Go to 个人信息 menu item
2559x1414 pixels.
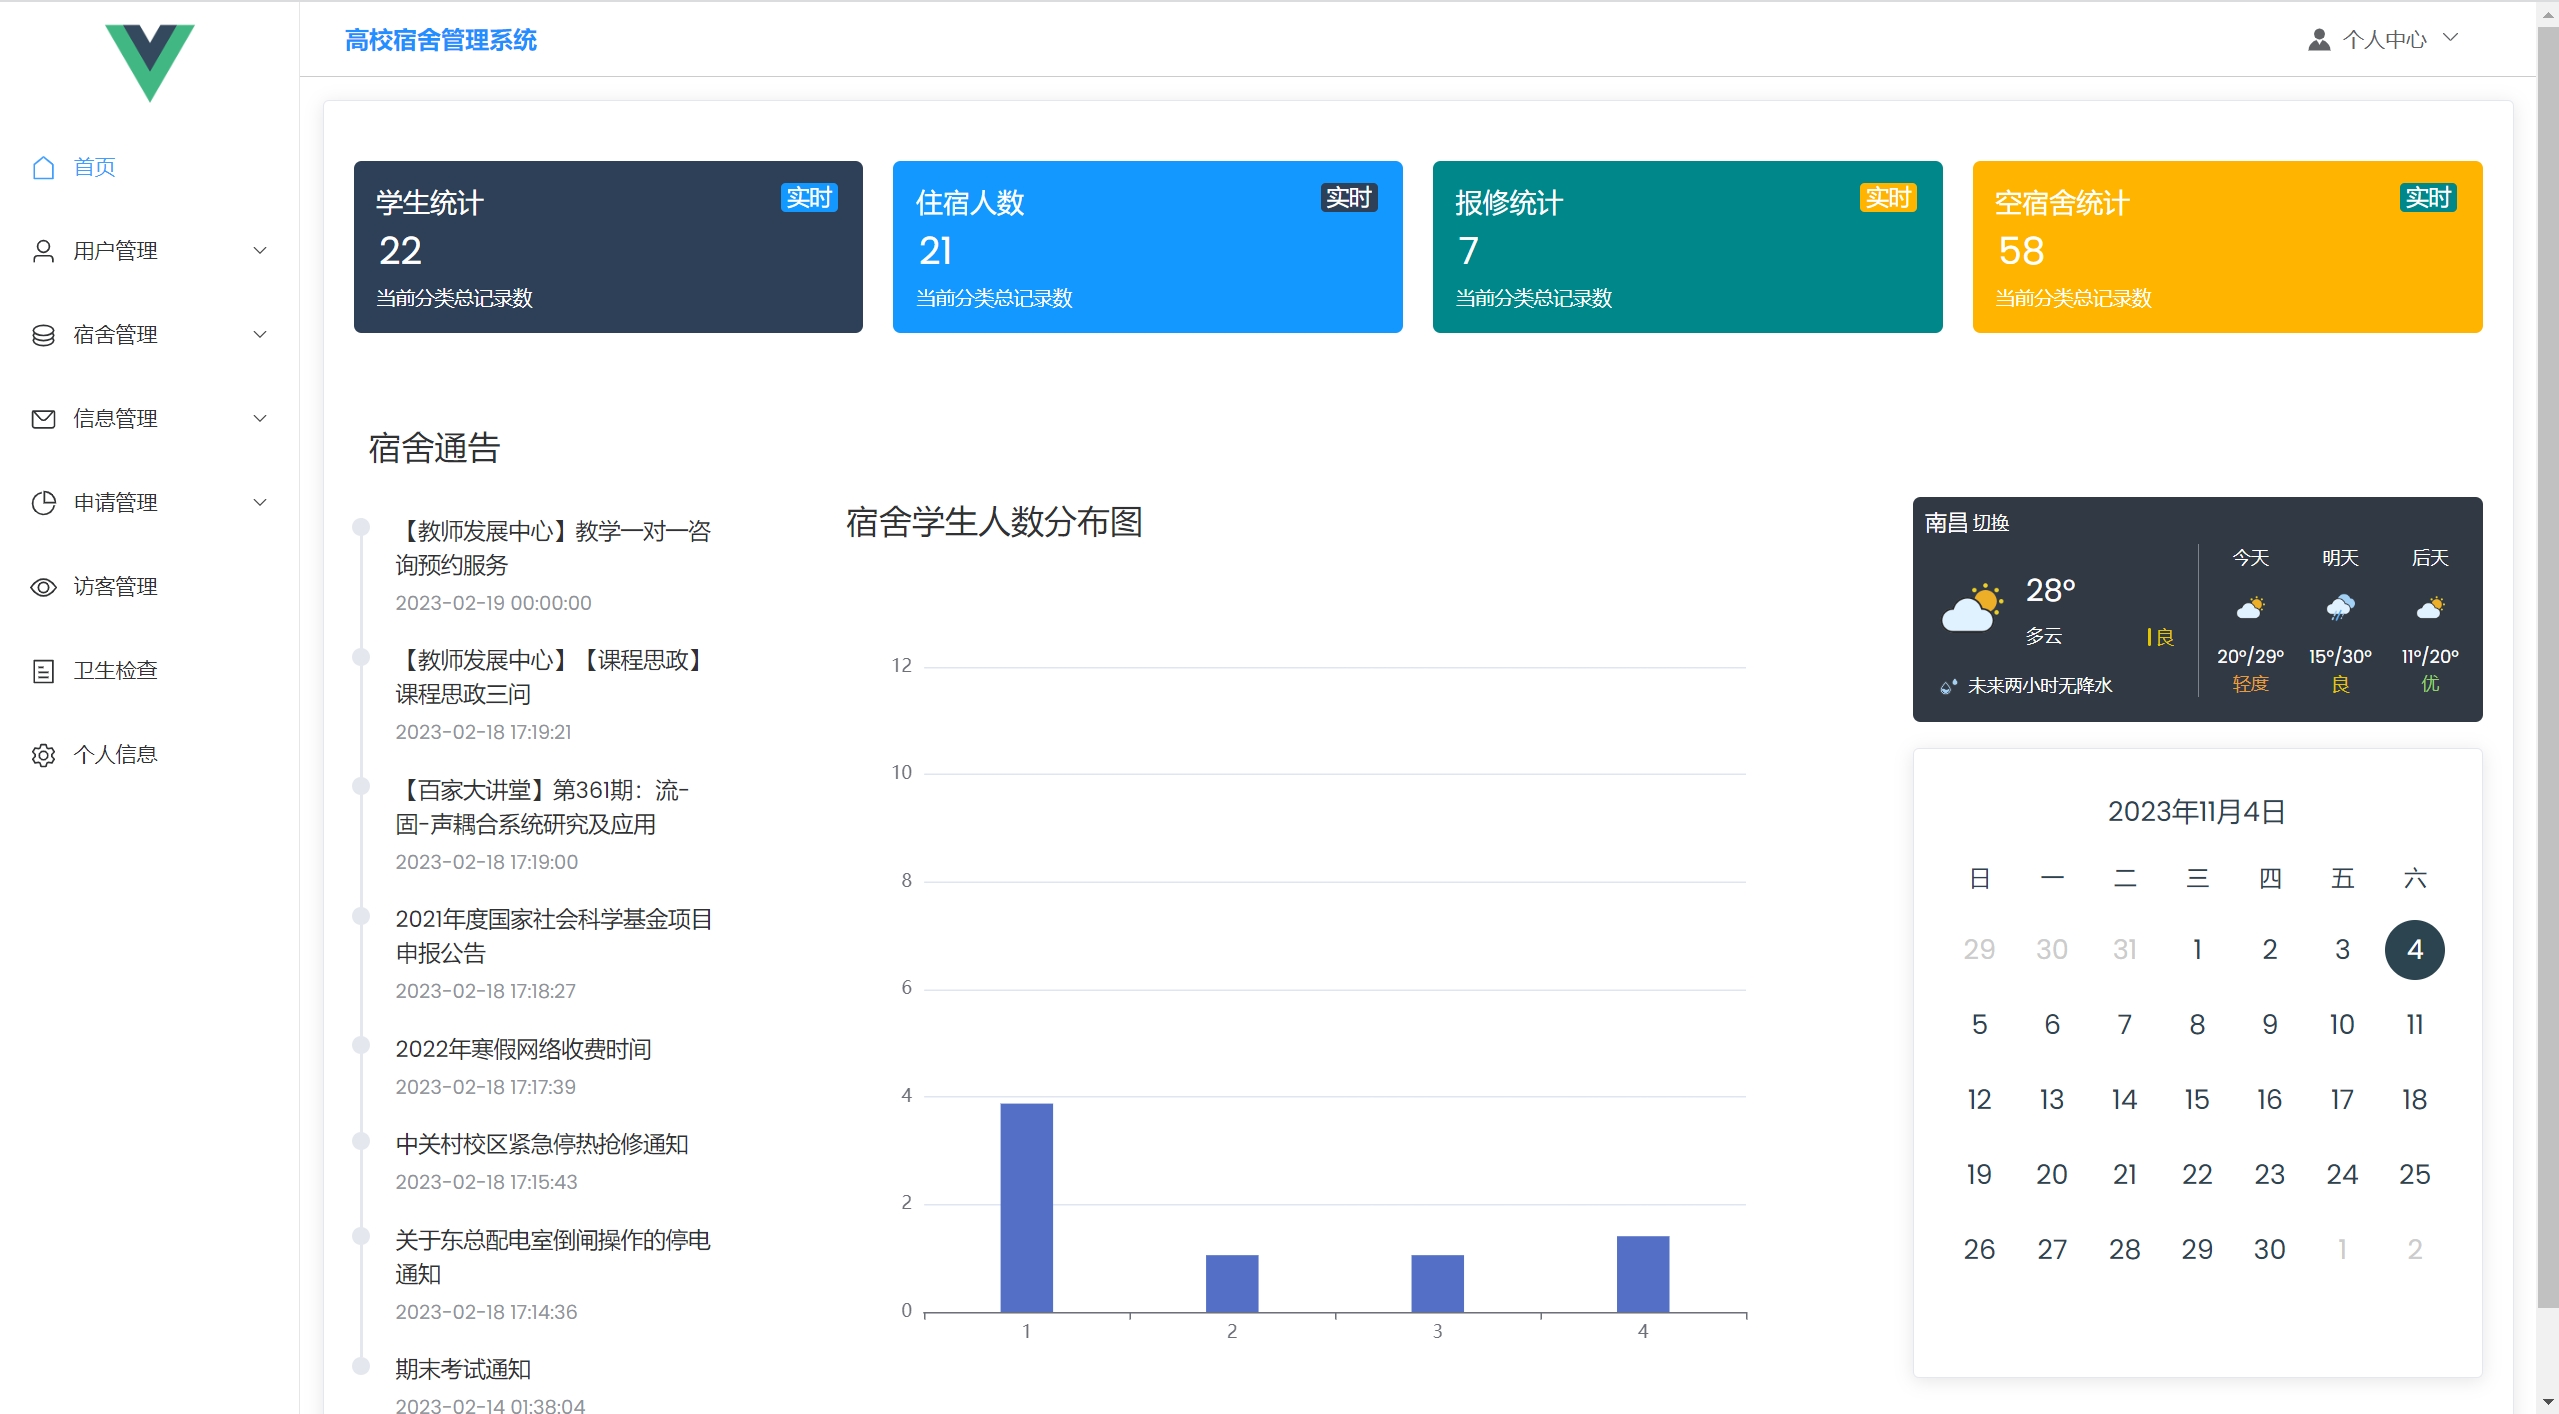pyautogui.click(x=116, y=755)
